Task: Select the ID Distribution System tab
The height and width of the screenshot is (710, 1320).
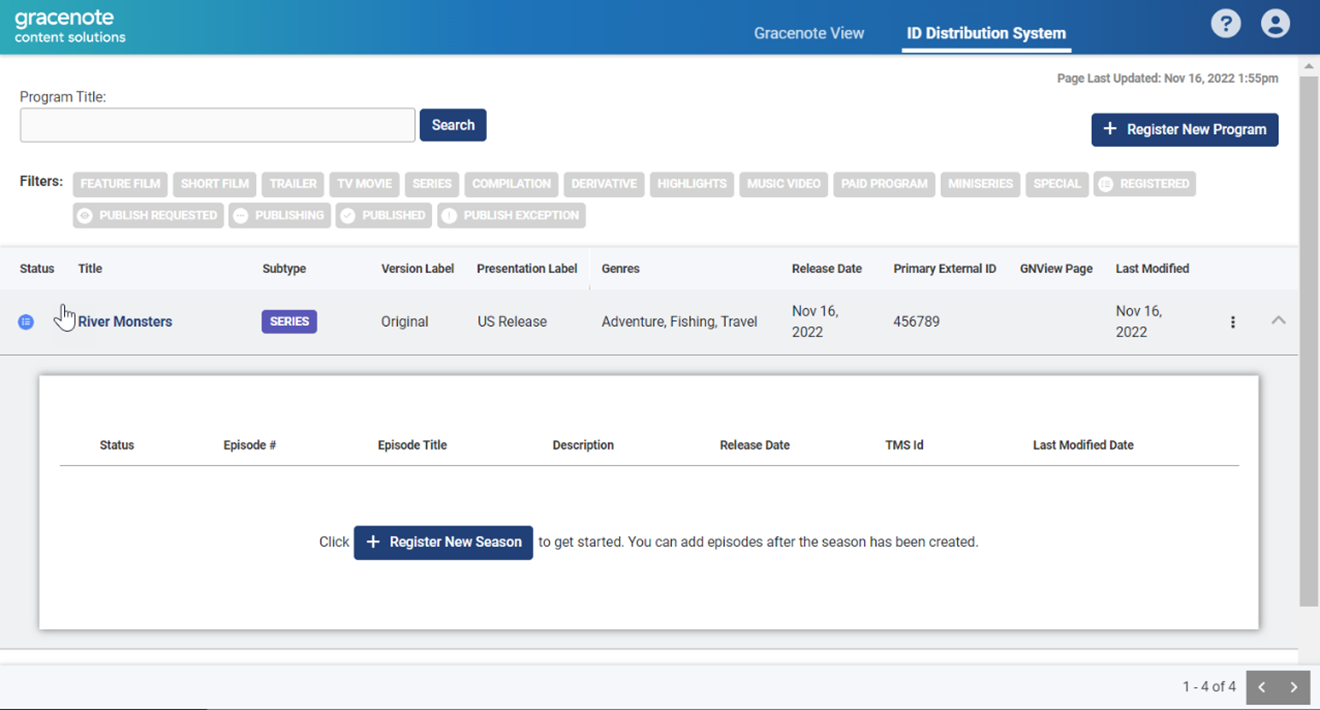Action: (985, 33)
